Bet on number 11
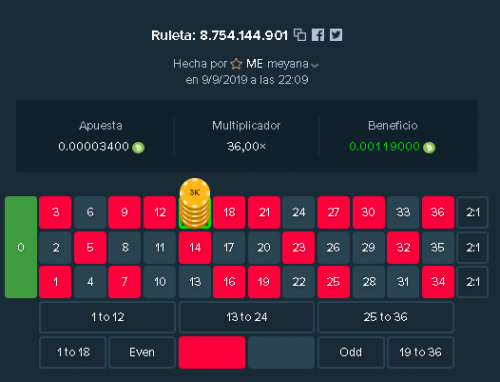 [x=160, y=248]
